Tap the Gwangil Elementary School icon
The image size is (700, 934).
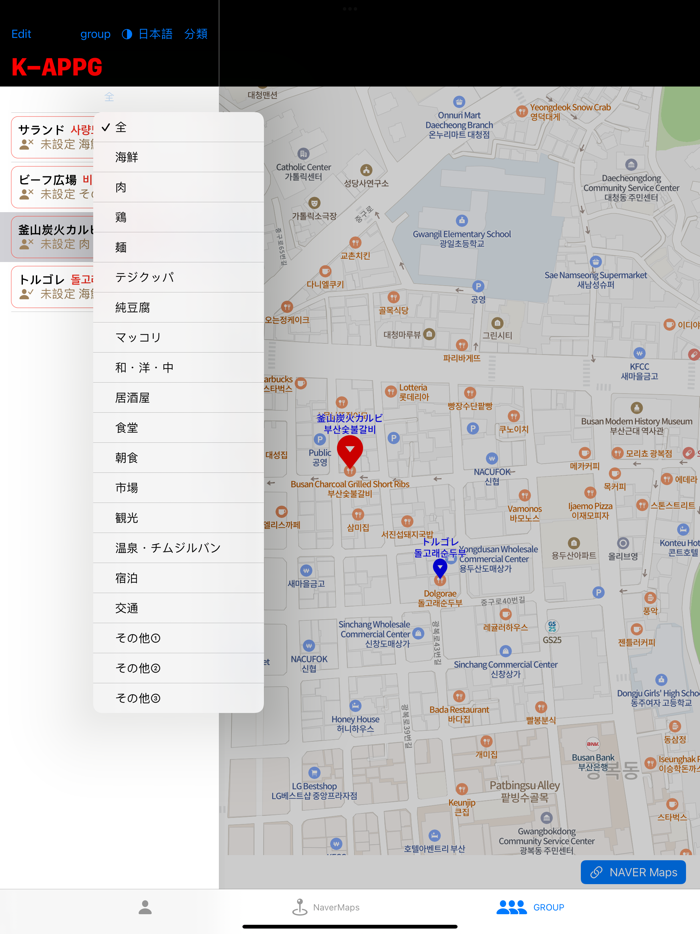coord(461,220)
